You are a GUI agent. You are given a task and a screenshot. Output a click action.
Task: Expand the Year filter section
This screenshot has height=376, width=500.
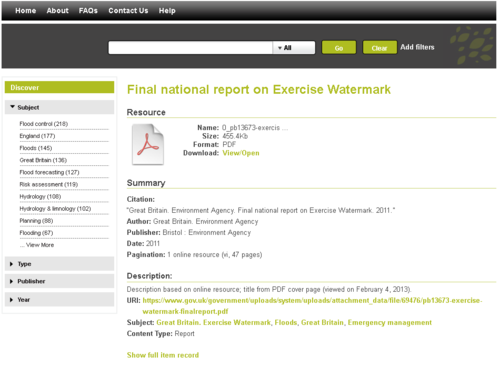point(59,299)
